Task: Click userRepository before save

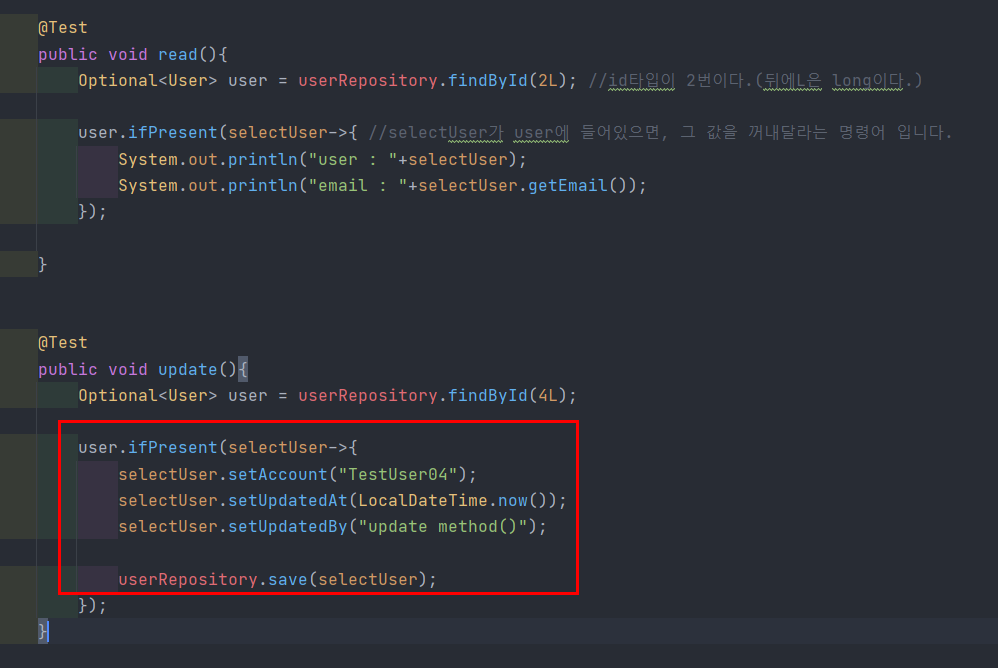Action: point(188,579)
